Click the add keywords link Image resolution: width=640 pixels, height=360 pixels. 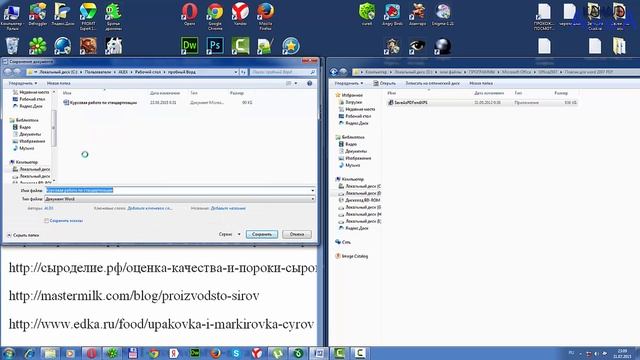tap(150, 208)
